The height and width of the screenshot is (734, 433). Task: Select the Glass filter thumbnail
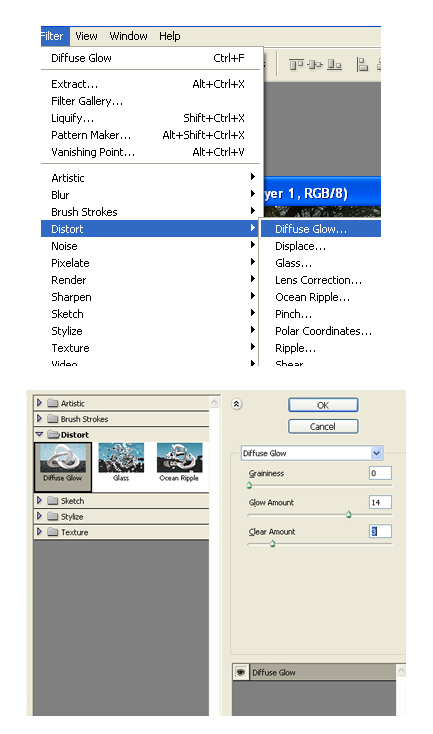[x=121, y=462]
